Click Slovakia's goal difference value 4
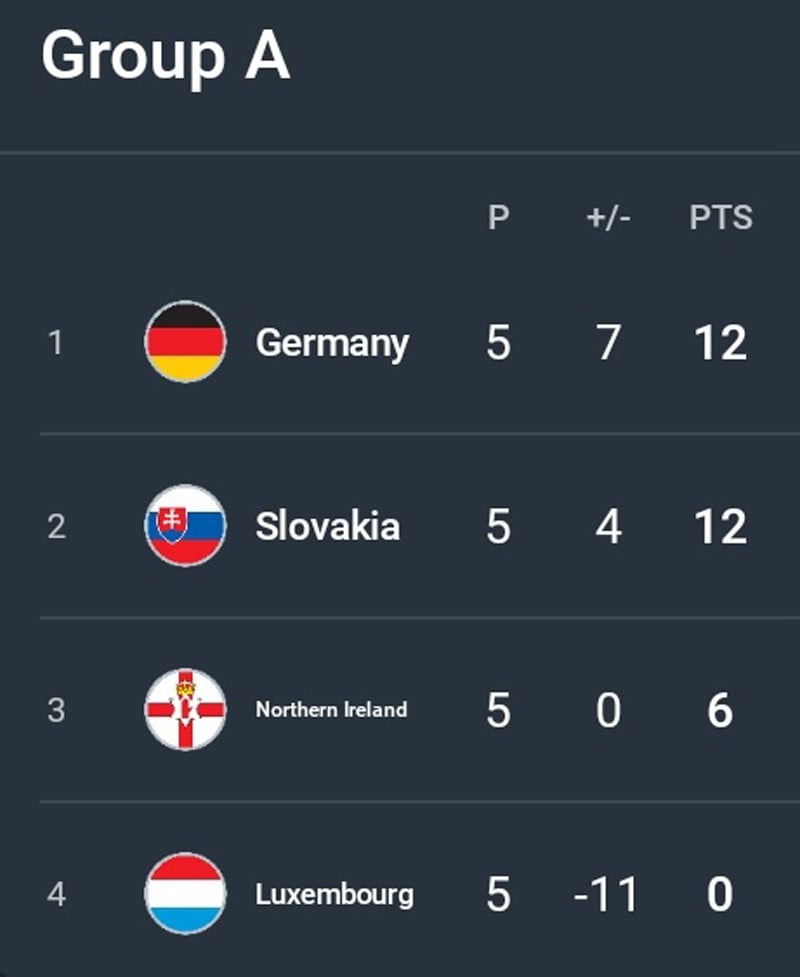The width and height of the screenshot is (800, 977). coord(608,527)
